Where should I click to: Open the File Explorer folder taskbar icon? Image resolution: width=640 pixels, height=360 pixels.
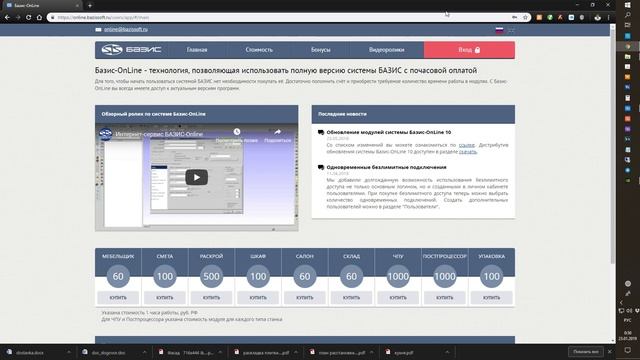[x=628, y=56]
